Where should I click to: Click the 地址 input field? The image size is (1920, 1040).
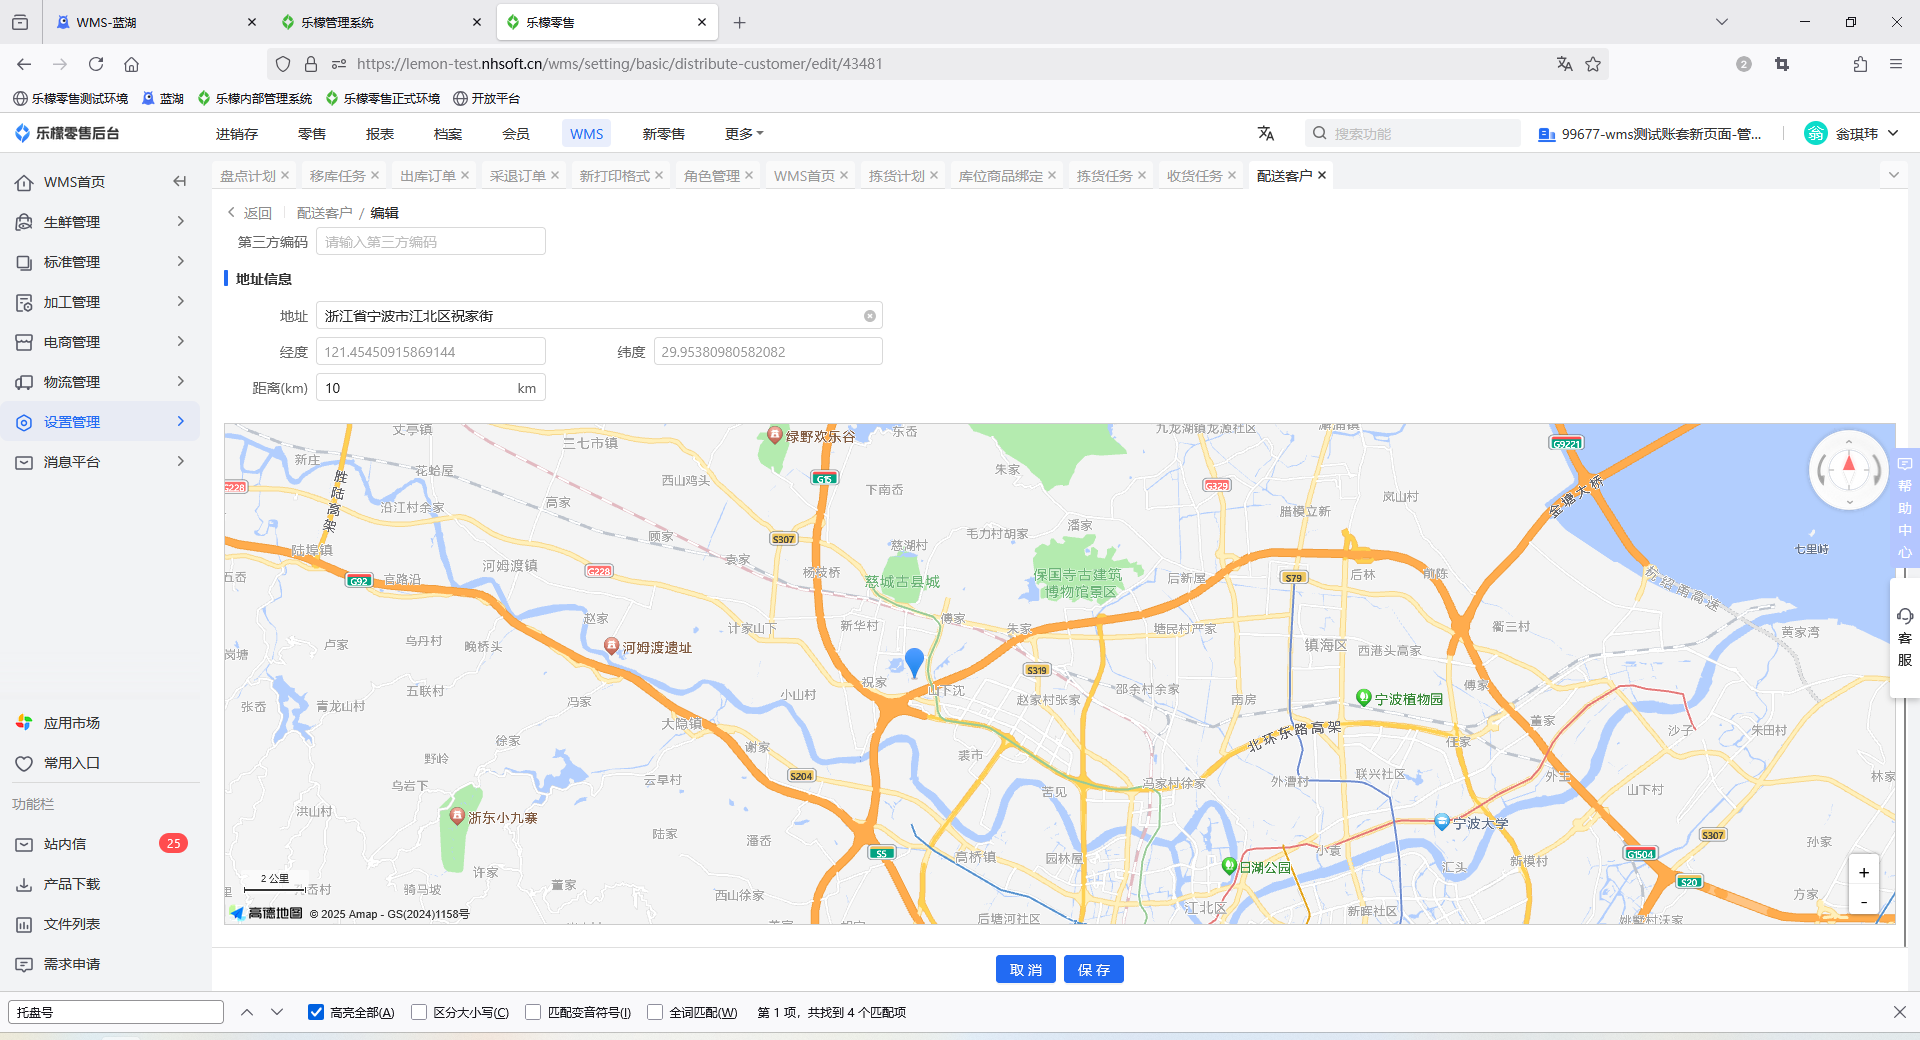599,316
